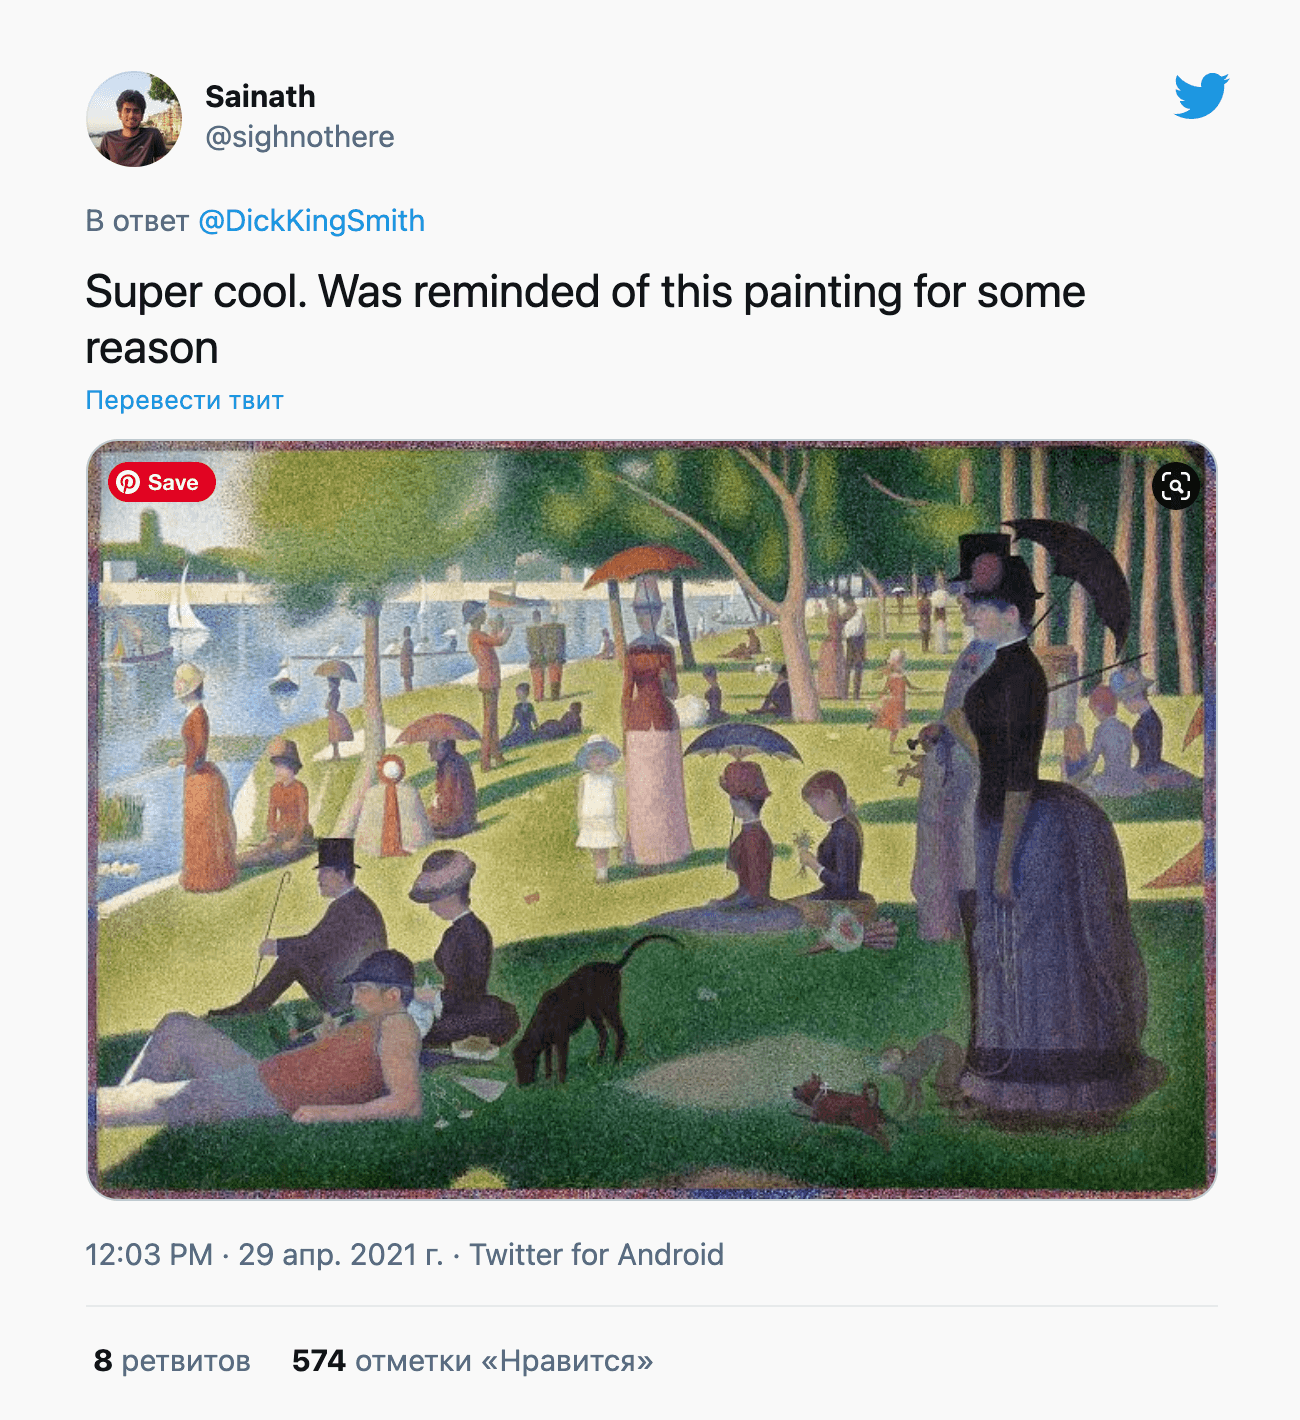The height and width of the screenshot is (1420, 1300).
Task: Click the "В ответ" reply label
Action: click(x=137, y=221)
